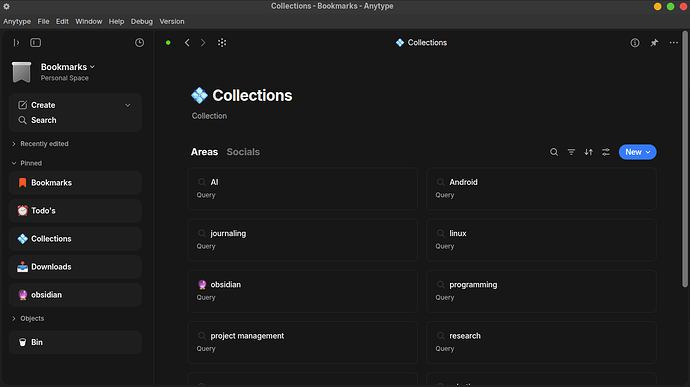The image size is (690, 387).
Task: Open the Window menu
Action: click(x=88, y=21)
